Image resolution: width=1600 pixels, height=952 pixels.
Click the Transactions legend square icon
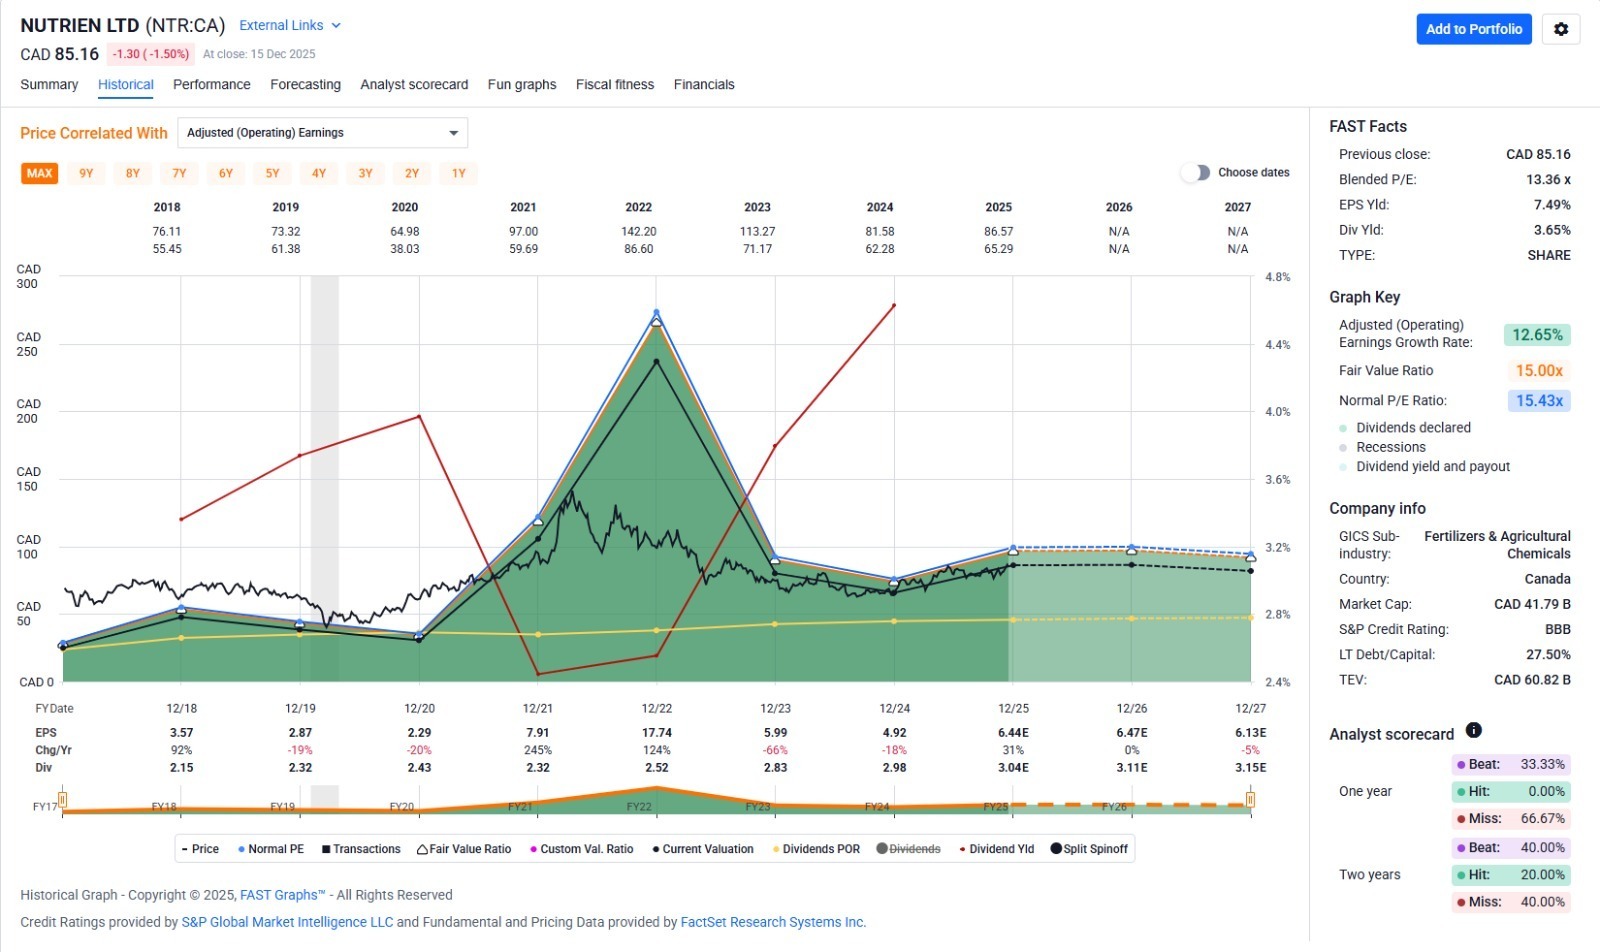(x=326, y=849)
